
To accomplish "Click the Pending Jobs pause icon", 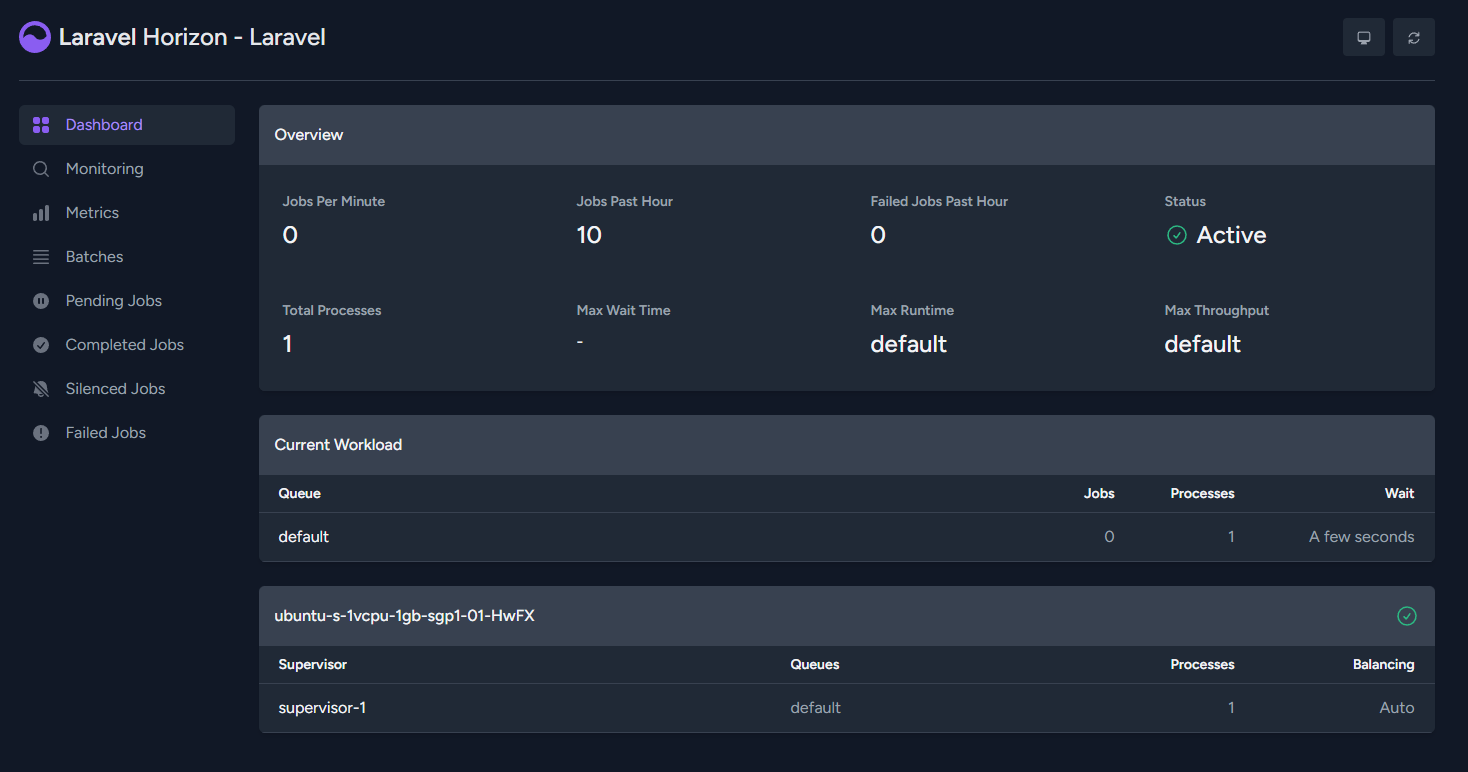I will 41,301.
